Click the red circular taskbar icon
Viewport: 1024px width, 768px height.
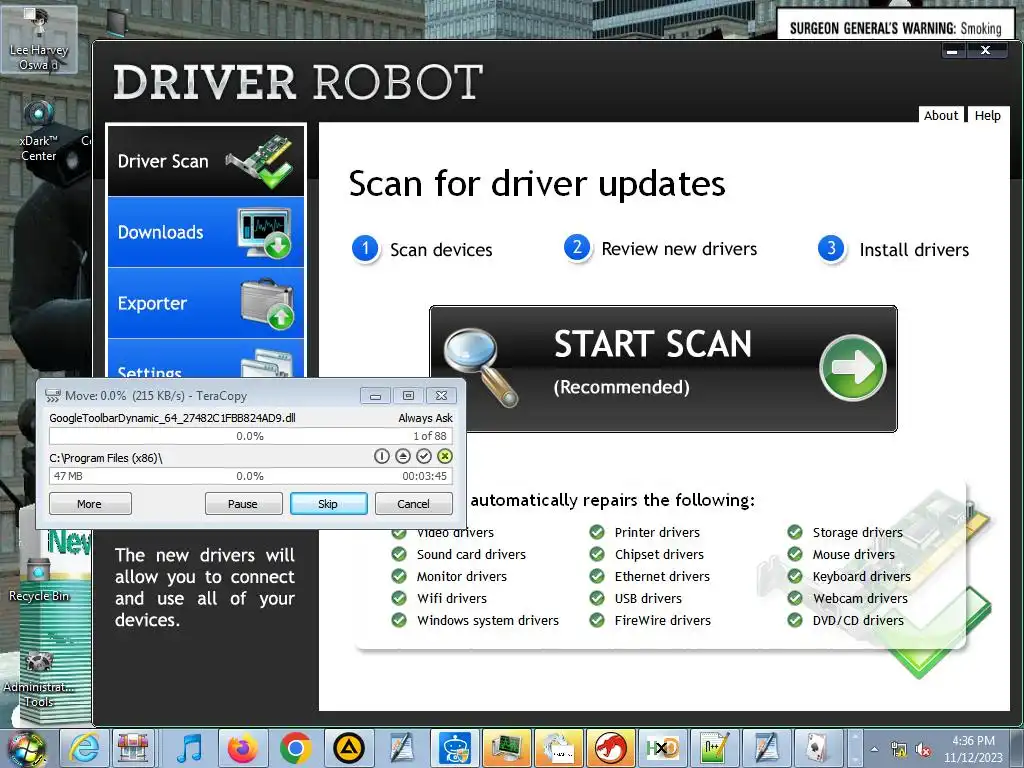(x=610, y=748)
